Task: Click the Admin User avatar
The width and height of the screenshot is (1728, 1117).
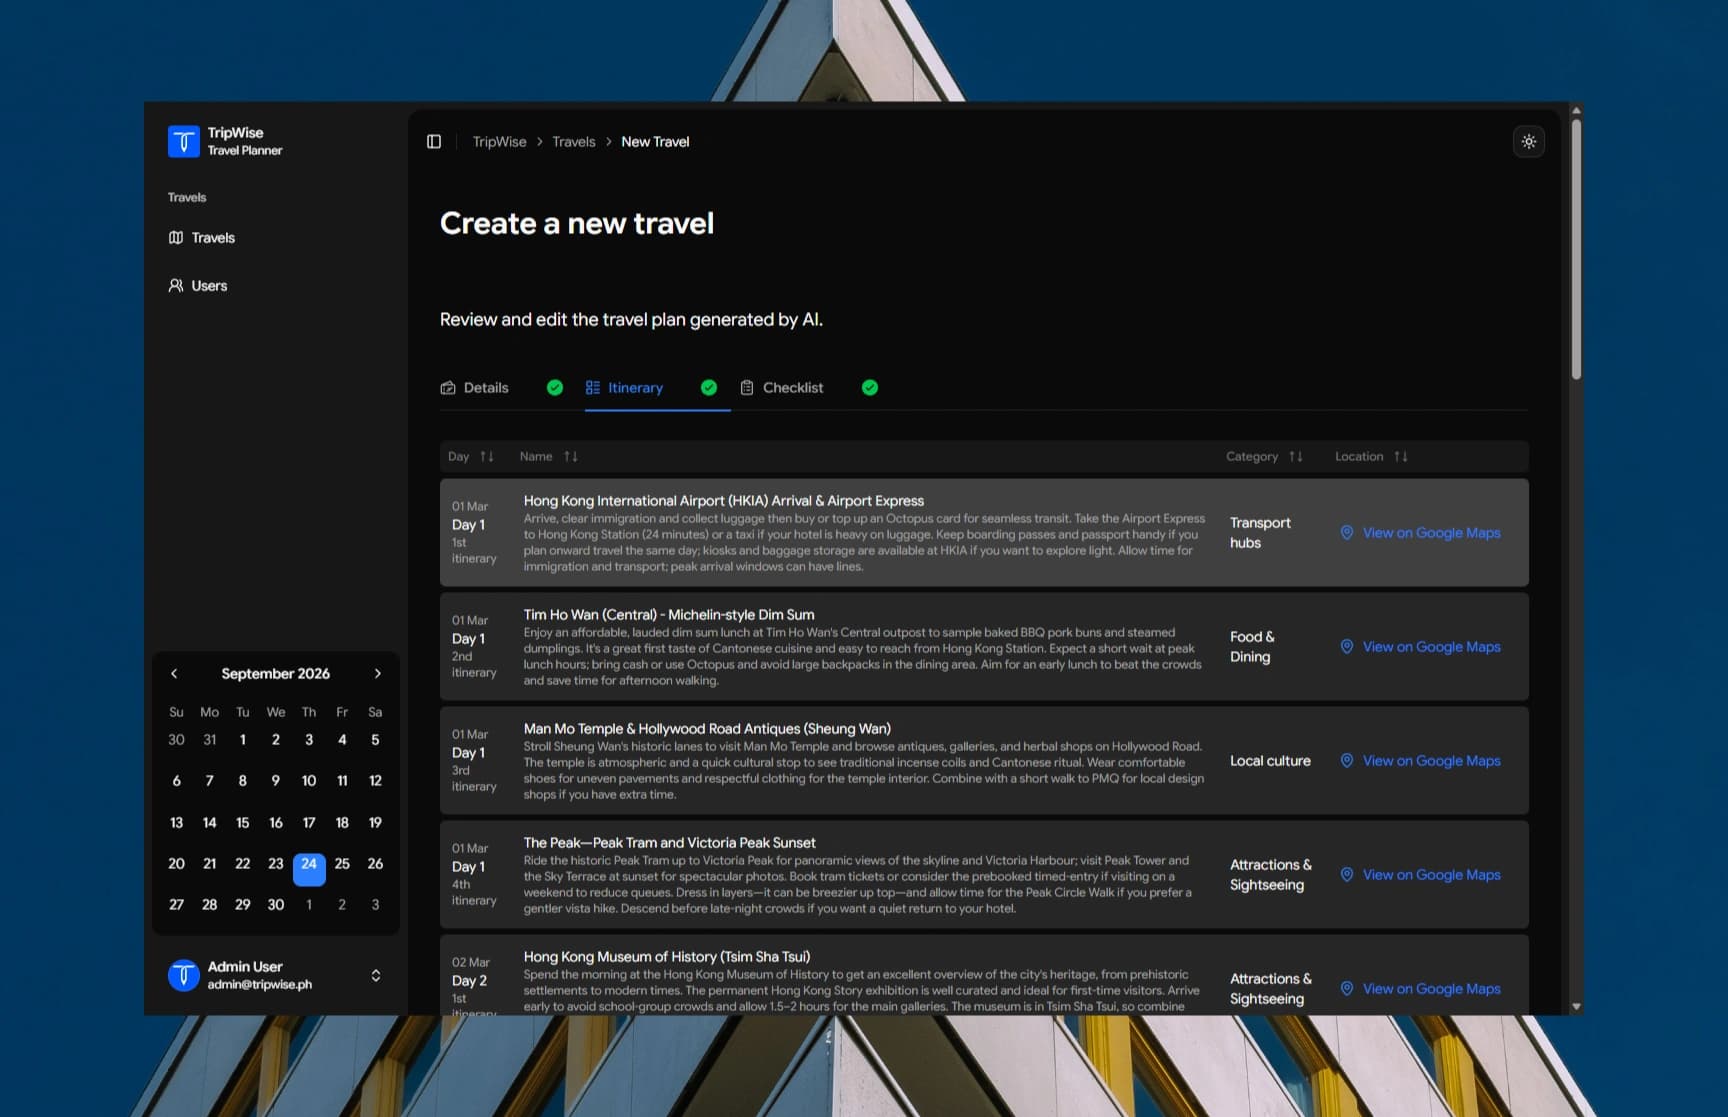Action: 184,976
